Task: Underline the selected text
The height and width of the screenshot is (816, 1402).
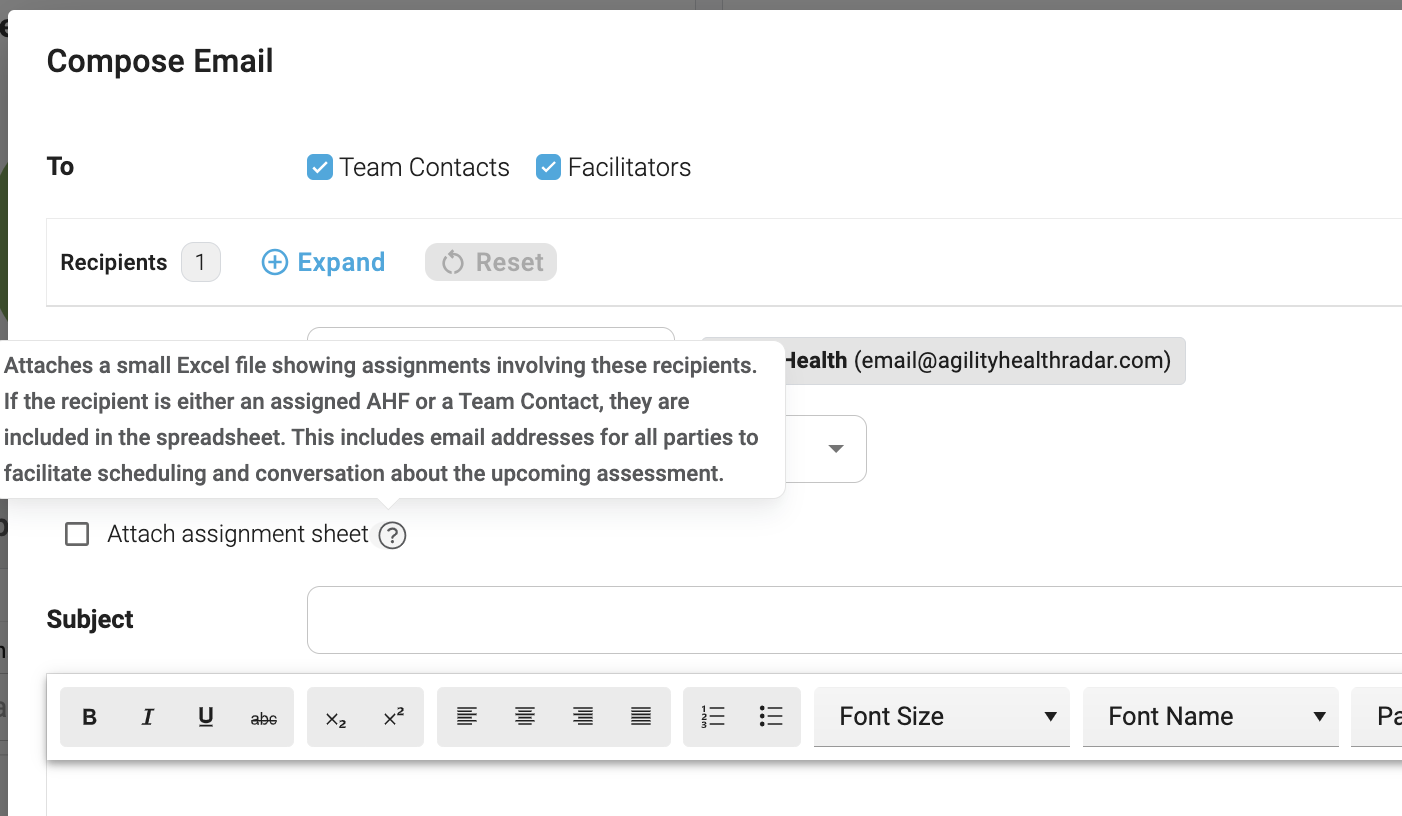Action: point(206,717)
